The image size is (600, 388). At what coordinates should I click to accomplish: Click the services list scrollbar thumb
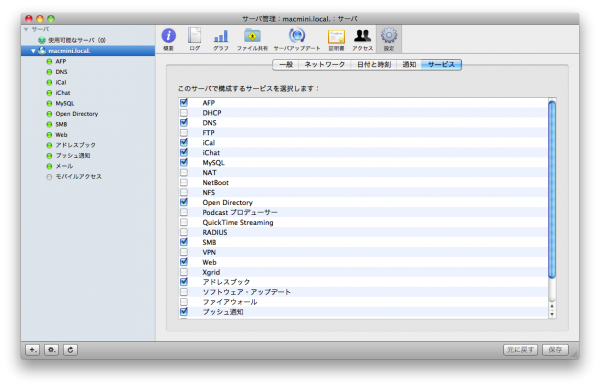pos(552,189)
